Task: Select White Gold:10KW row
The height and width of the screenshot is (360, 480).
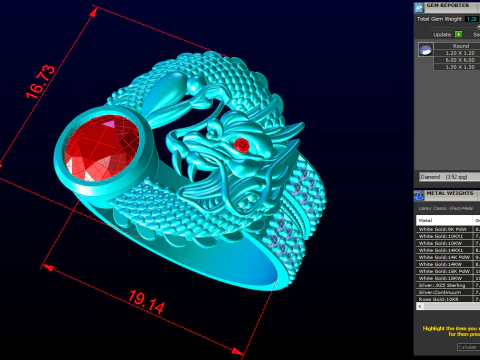Action: 448,243
